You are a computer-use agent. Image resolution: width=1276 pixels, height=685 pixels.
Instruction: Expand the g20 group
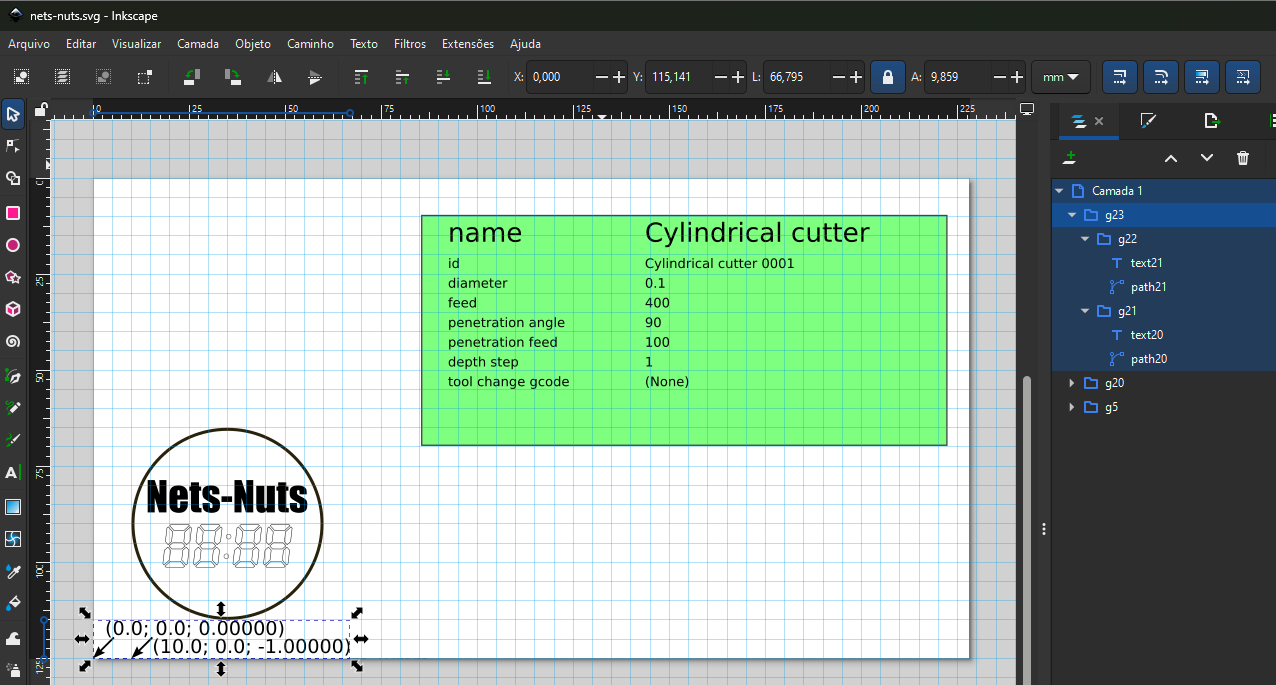tap(1072, 383)
